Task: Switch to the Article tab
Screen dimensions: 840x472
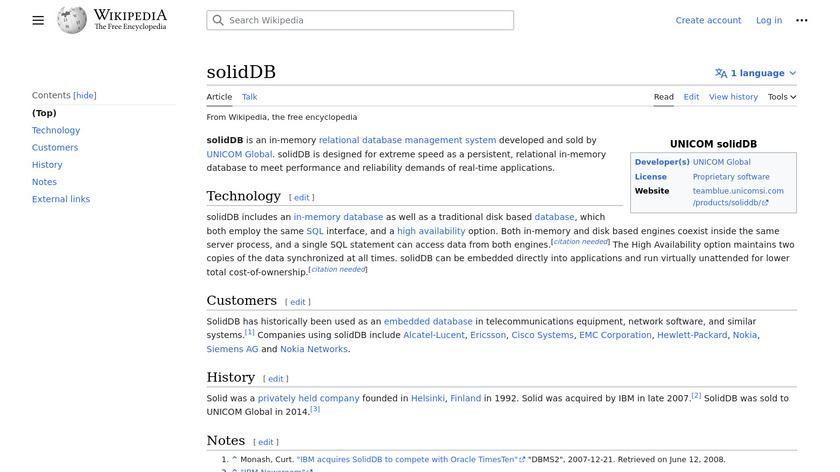Action: click(219, 97)
